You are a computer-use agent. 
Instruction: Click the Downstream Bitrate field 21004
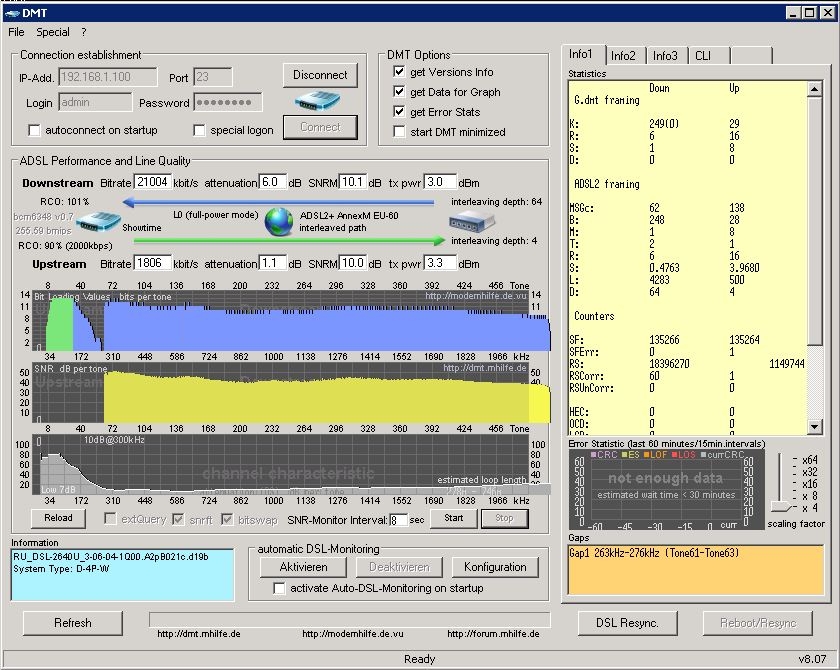[152, 182]
